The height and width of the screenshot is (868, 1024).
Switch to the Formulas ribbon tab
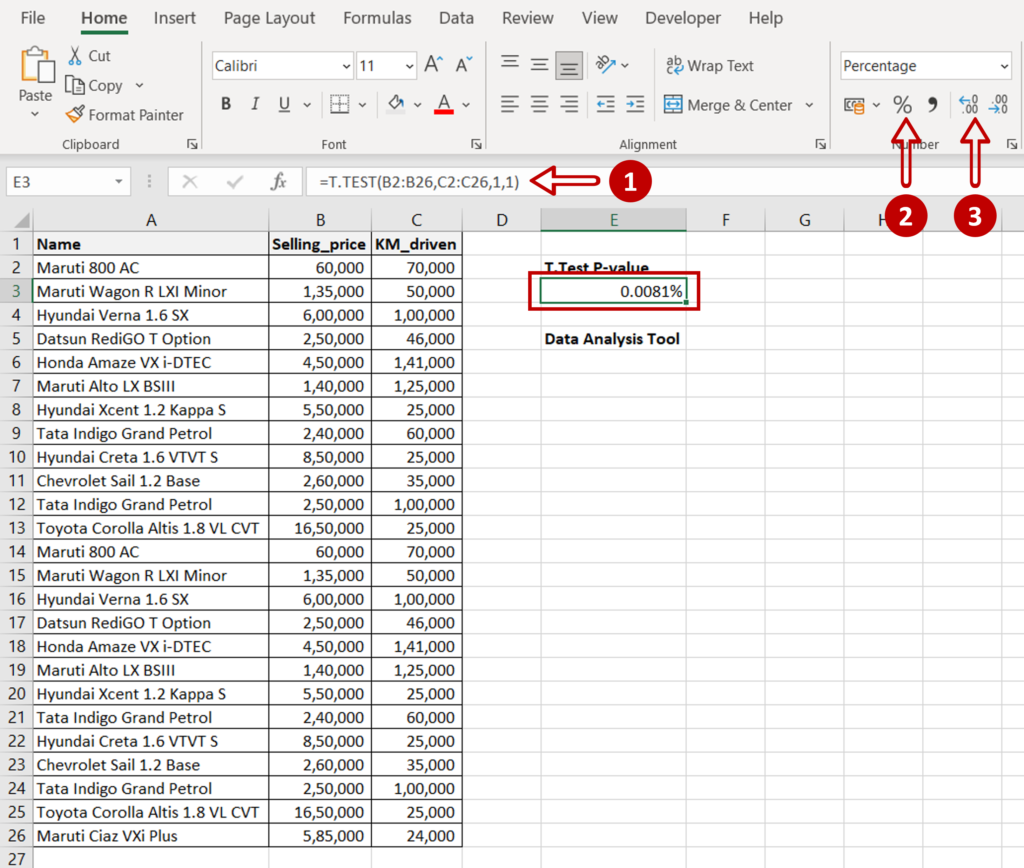(377, 17)
